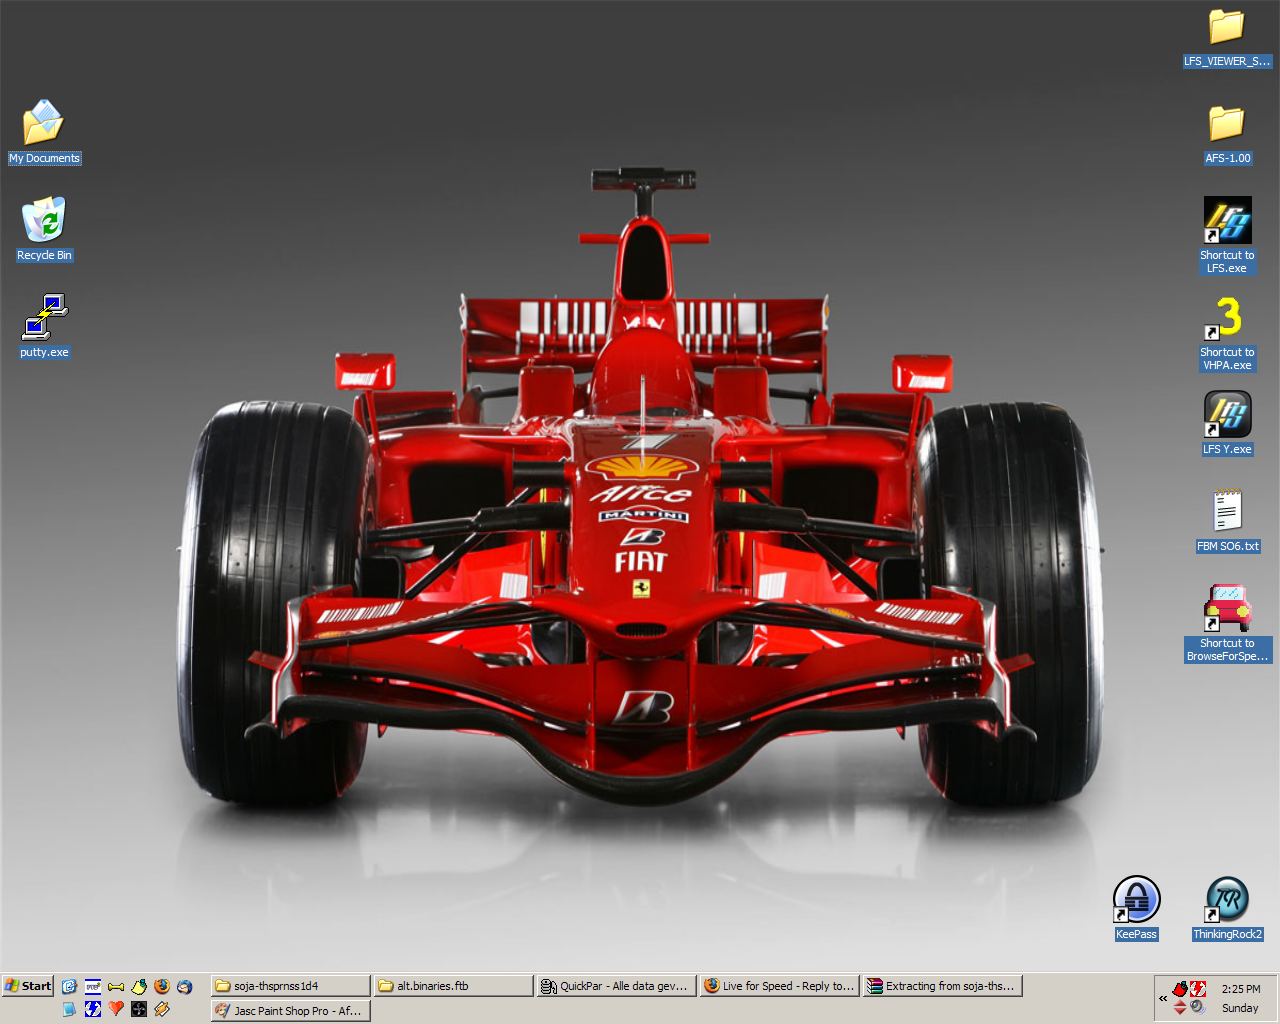The image size is (1280, 1024).
Task: Open the speaker volume tray icon
Action: [1197, 1007]
